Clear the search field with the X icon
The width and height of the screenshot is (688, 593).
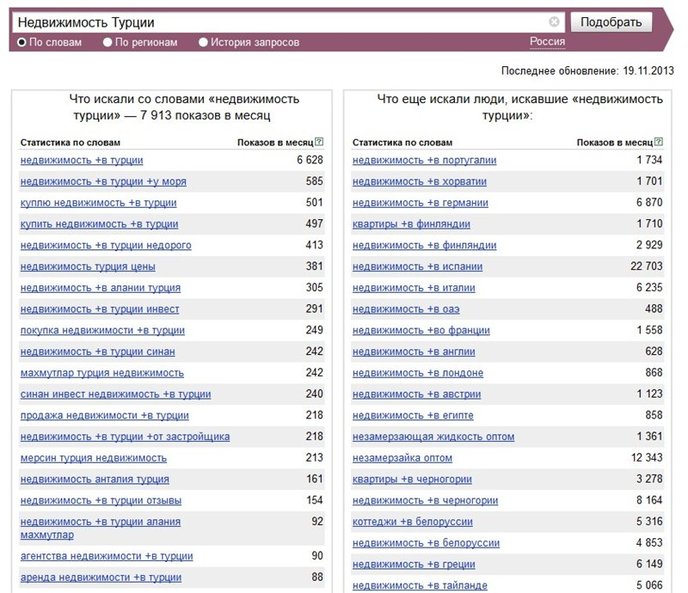pyautogui.click(x=554, y=22)
